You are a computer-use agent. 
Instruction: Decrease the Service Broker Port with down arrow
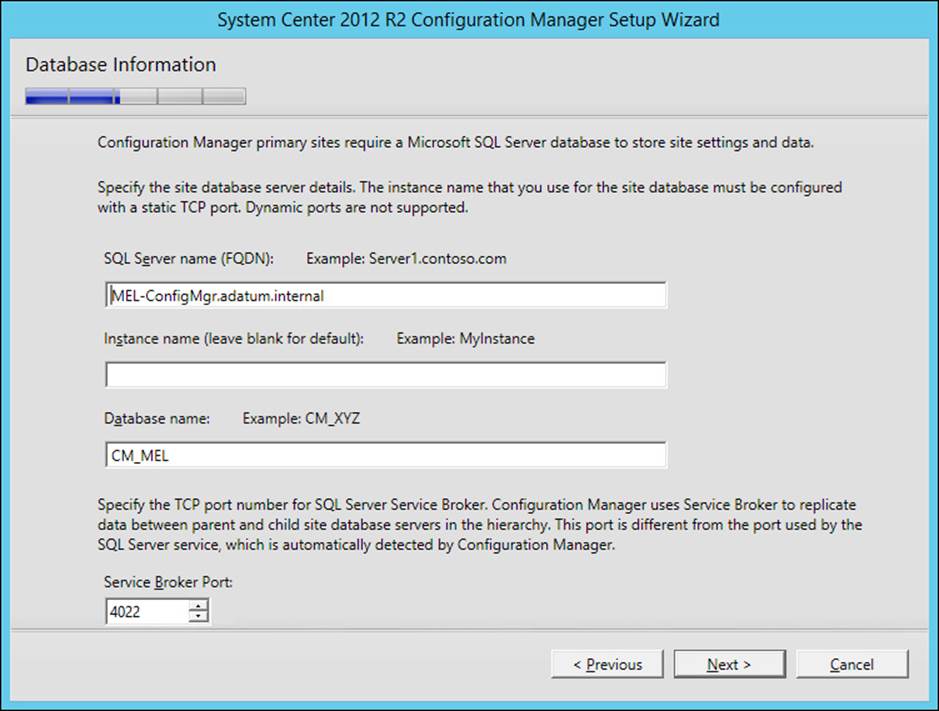[198, 617]
